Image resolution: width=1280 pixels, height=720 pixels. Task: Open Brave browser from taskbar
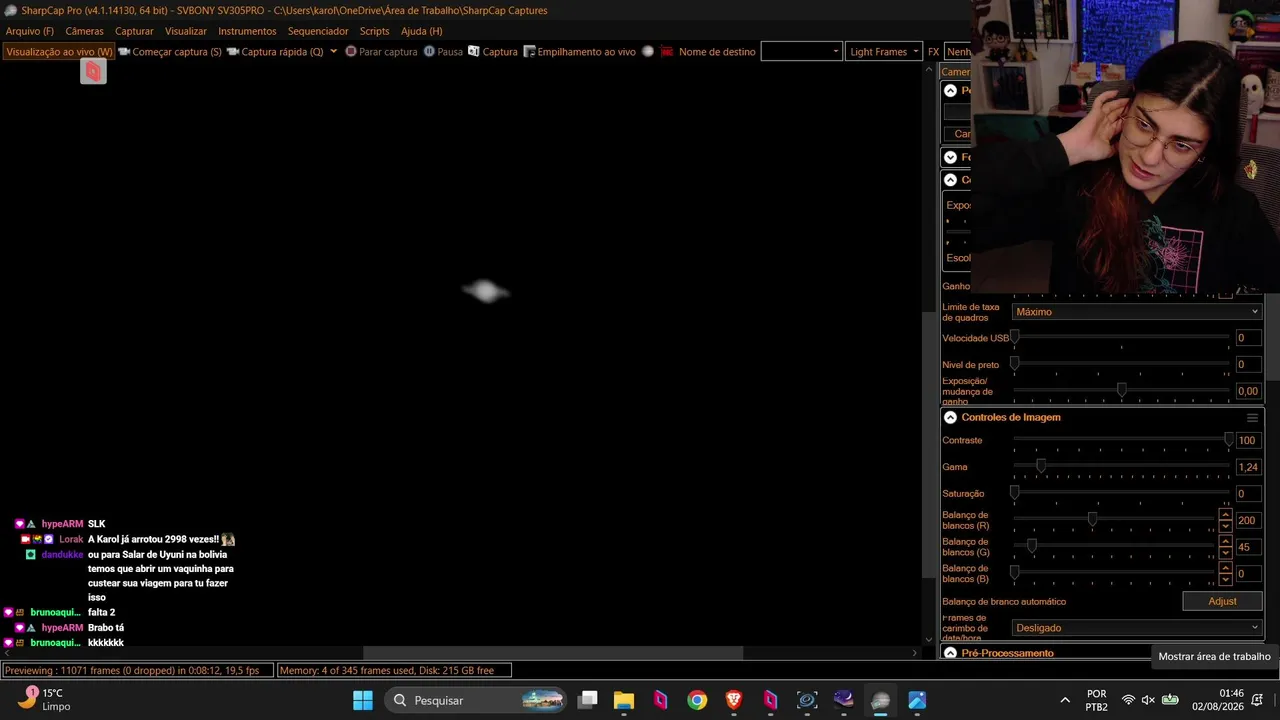[x=734, y=700]
